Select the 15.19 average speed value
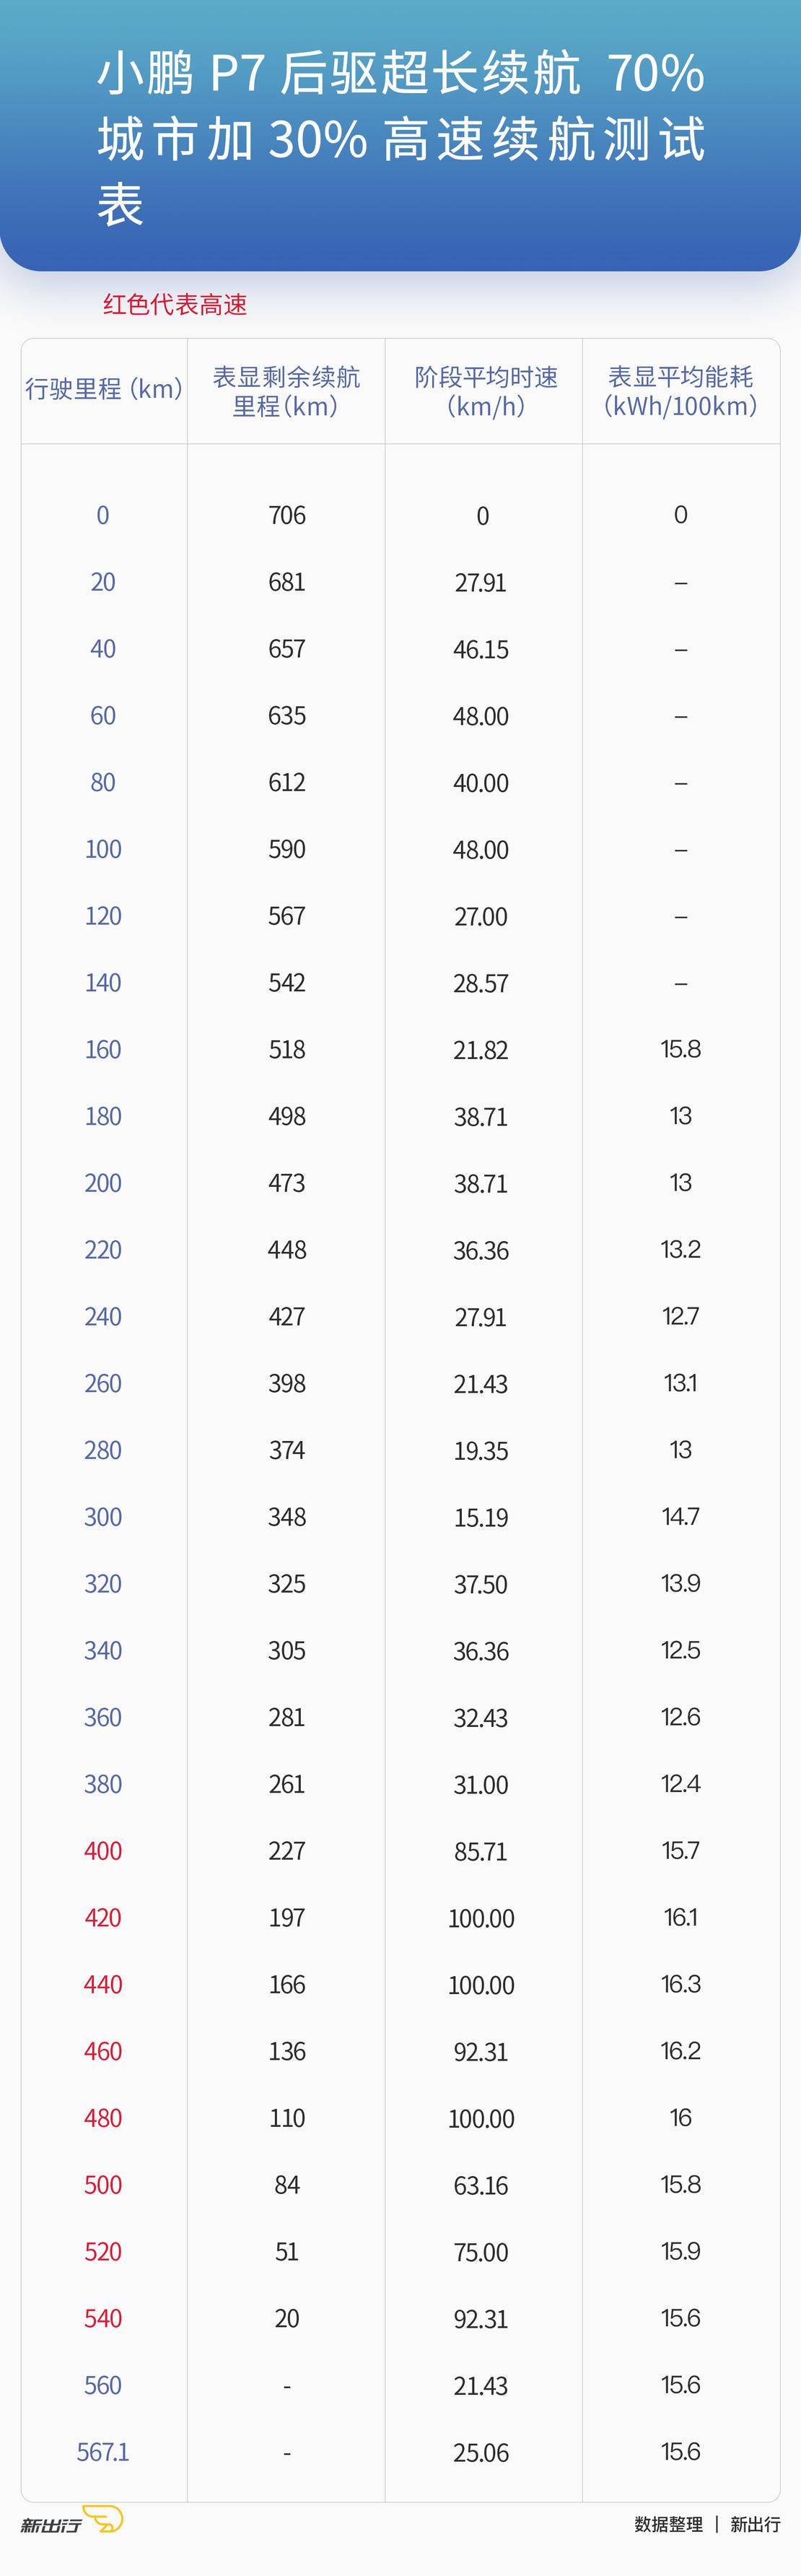 pos(481,1517)
